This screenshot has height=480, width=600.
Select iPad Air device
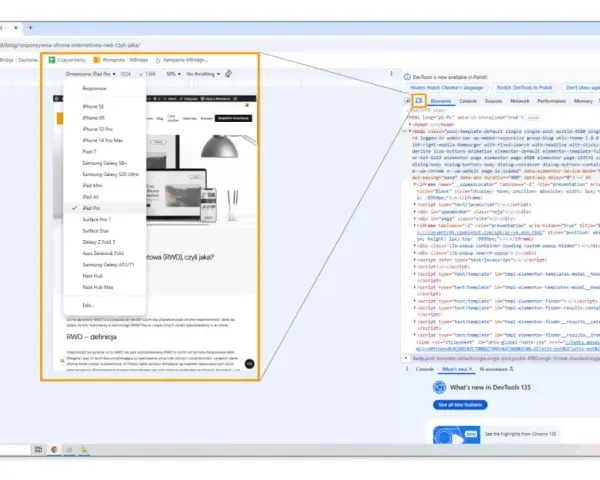(104, 197)
